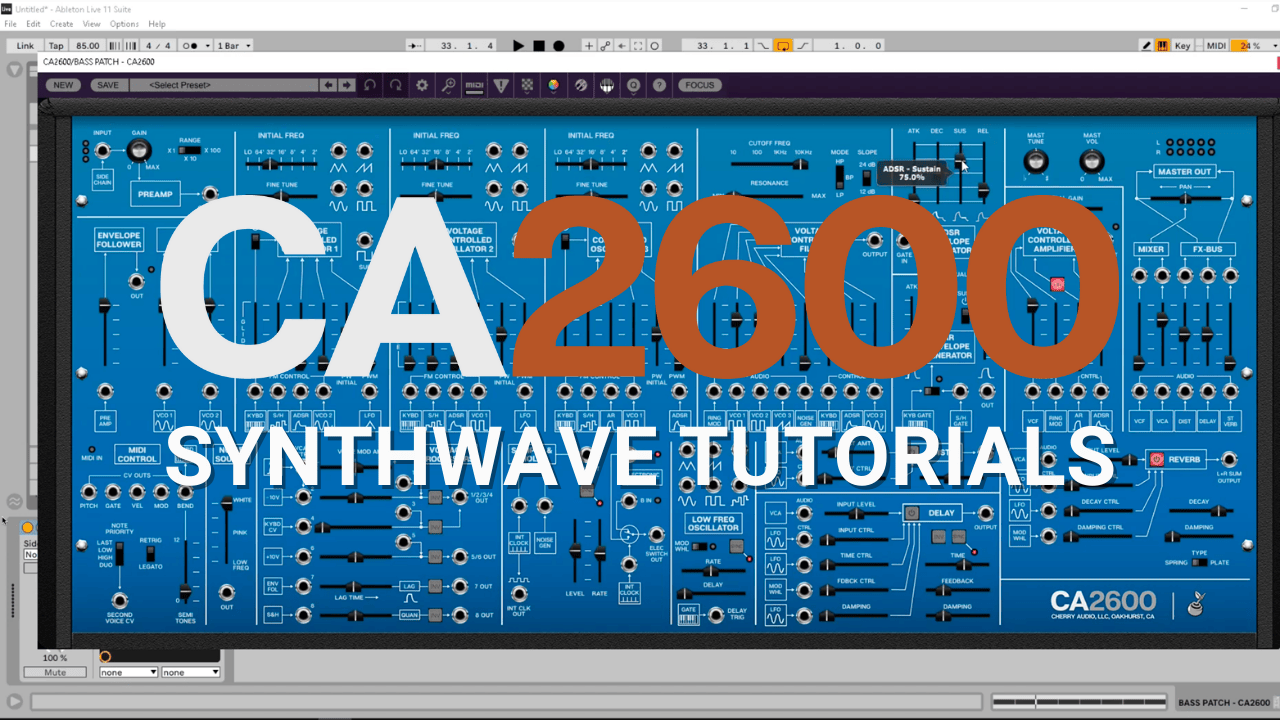Click the undo arrow in the plugin toolbar
This screenshot has height=720, width=1280.
pyautogui.click(x=370, y=86)
